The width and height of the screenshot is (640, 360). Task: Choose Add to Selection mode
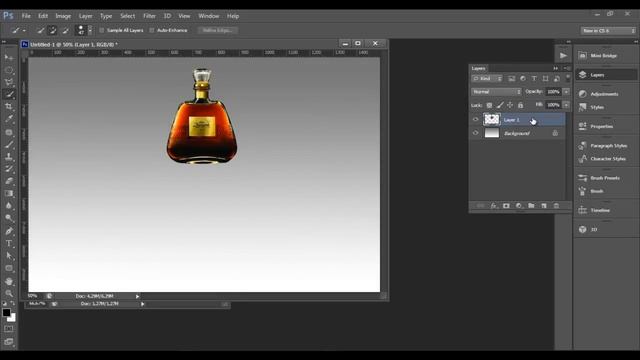[x=53, y=30]
